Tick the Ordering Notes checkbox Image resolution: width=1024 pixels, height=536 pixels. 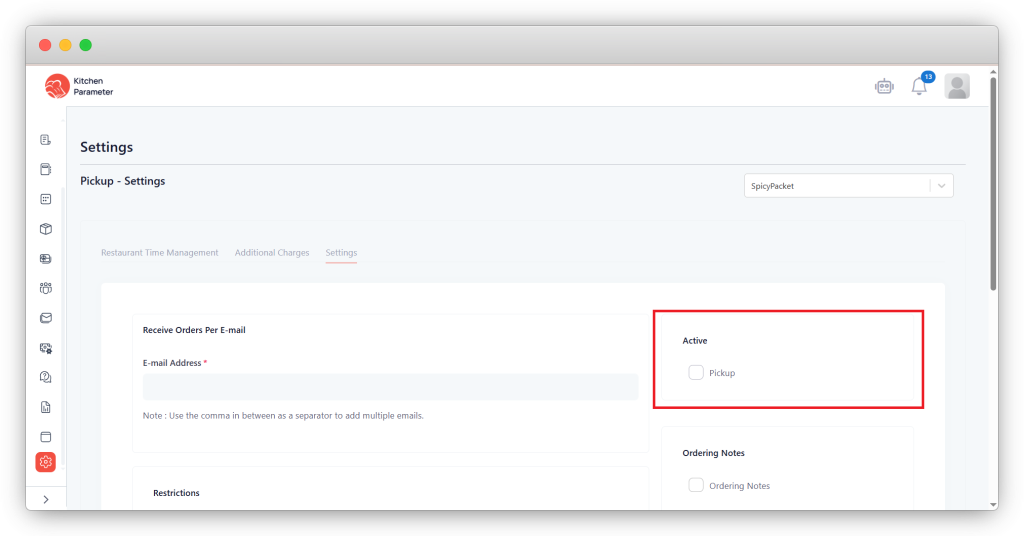[696, 485]
